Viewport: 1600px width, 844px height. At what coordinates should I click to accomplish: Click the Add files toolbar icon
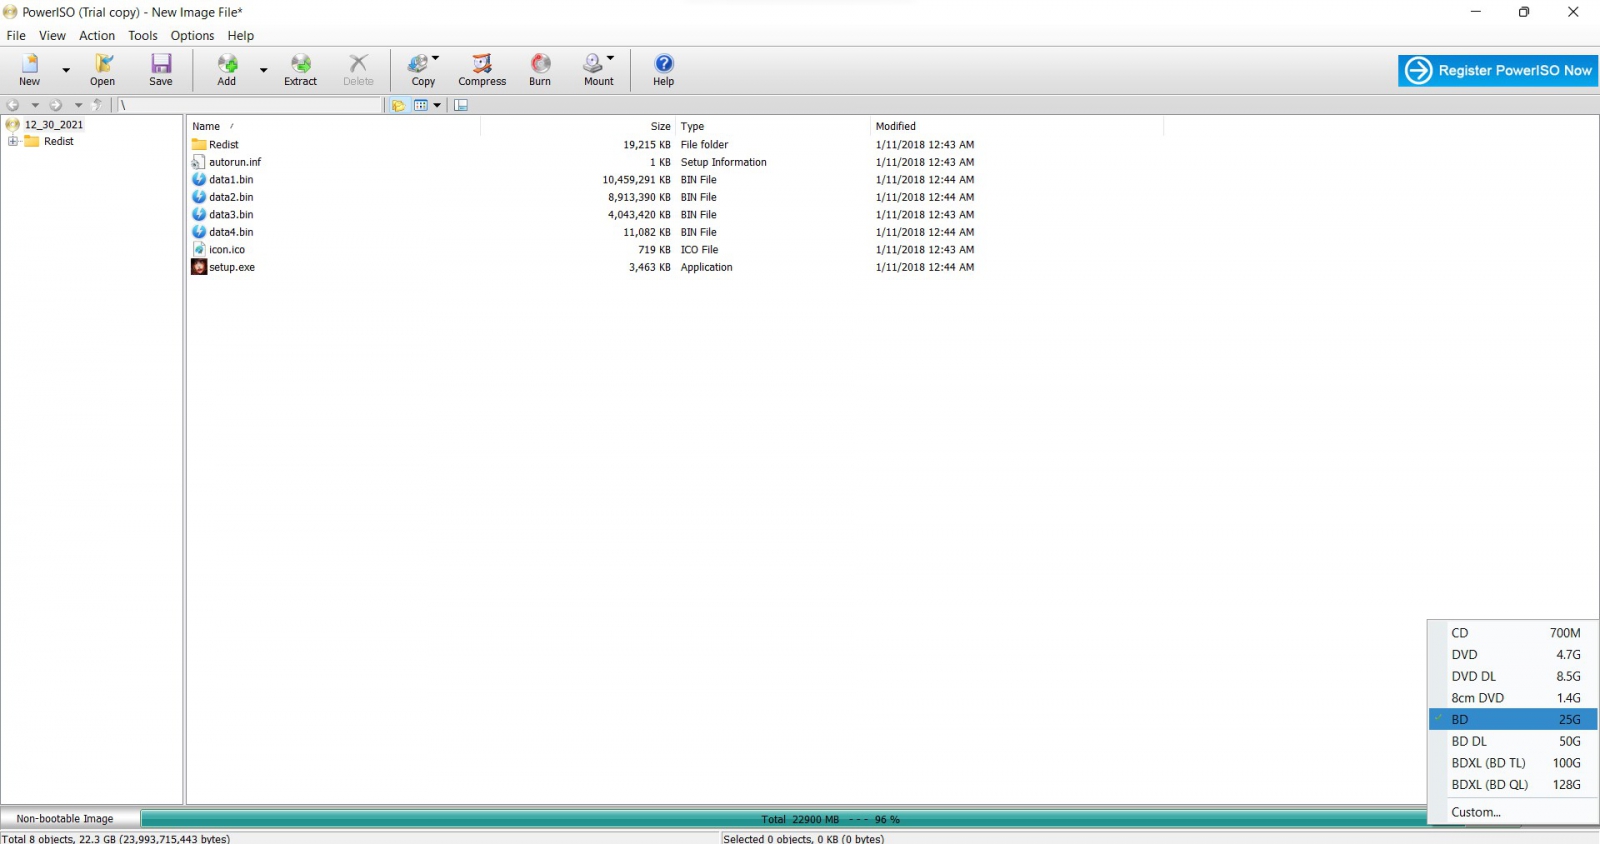point(227,70)
